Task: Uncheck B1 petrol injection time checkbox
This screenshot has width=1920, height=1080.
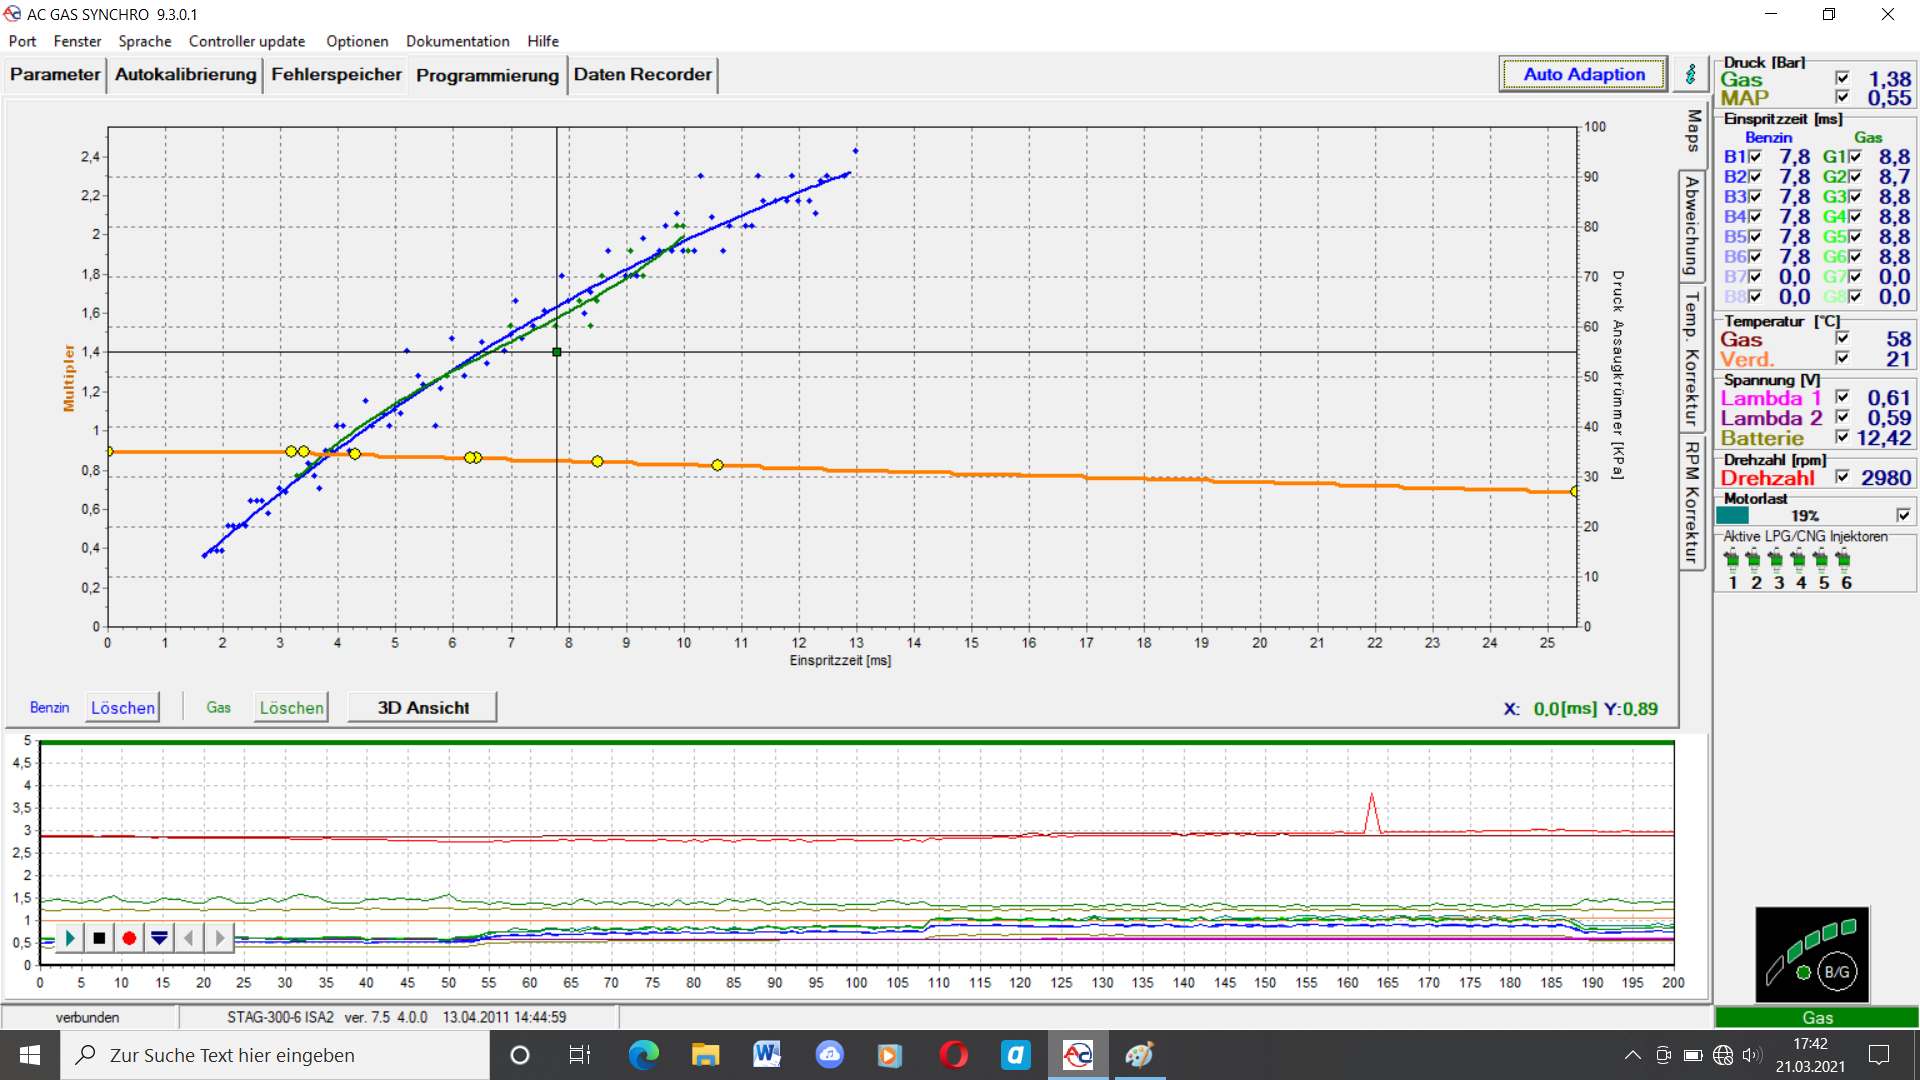Action: click(1755, 157)
